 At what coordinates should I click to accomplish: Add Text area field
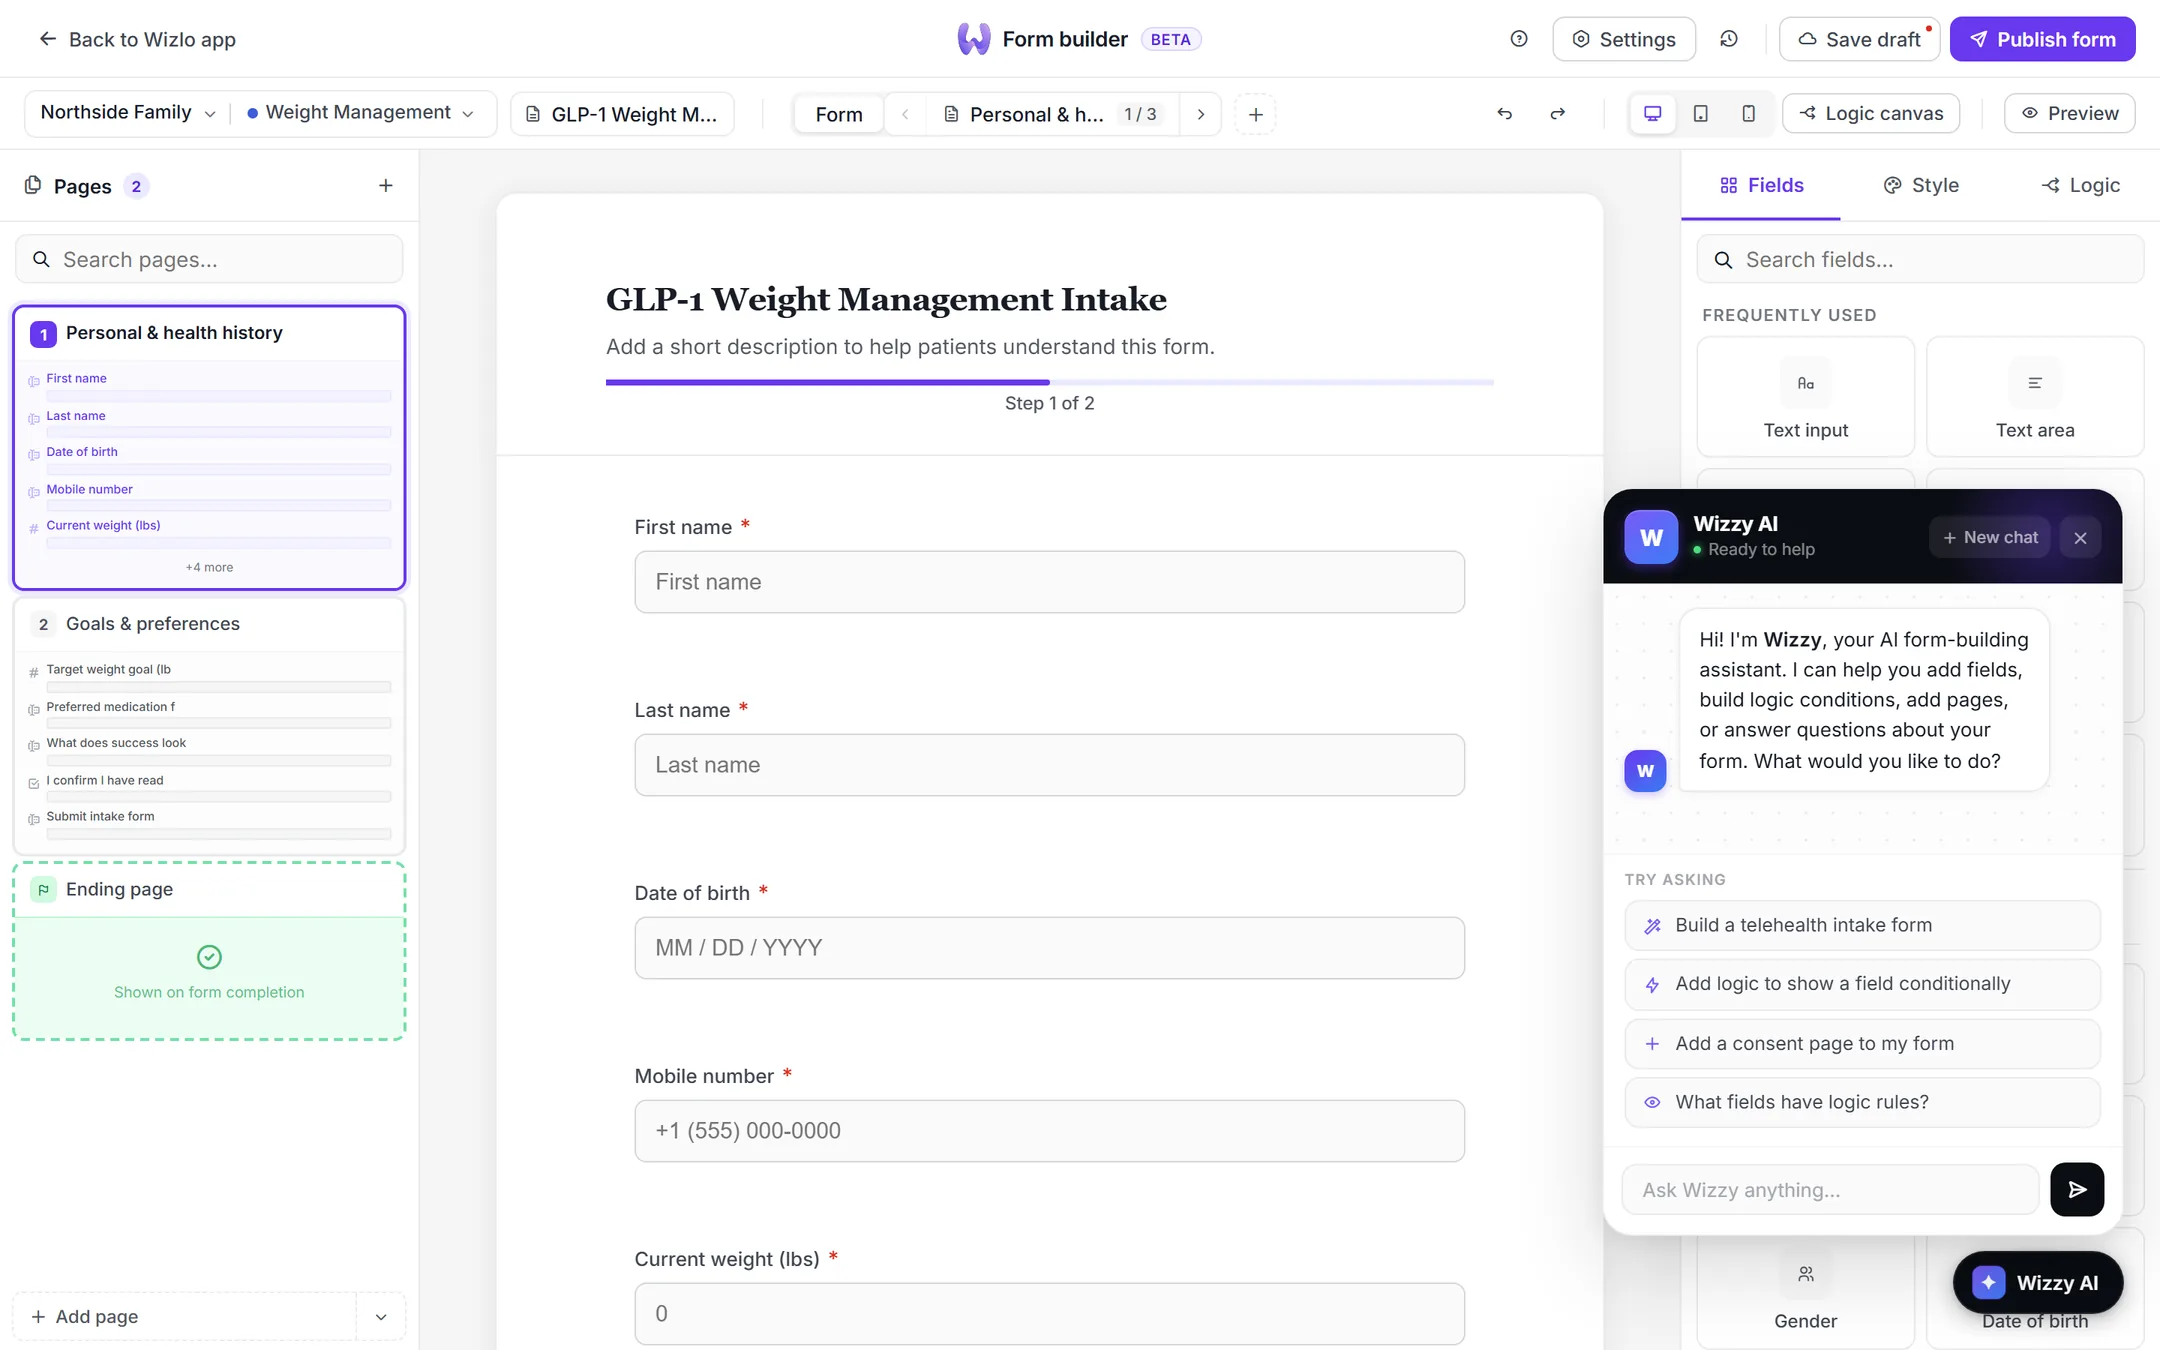point(2034,397)
